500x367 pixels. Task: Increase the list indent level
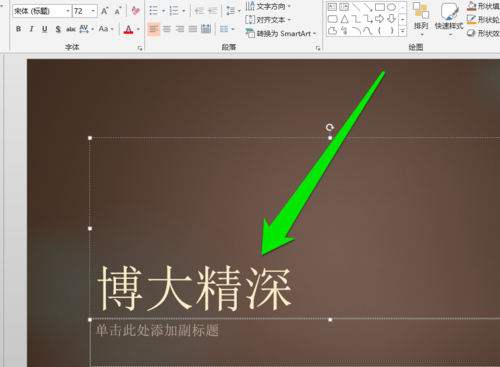click(x=212, y=11)
